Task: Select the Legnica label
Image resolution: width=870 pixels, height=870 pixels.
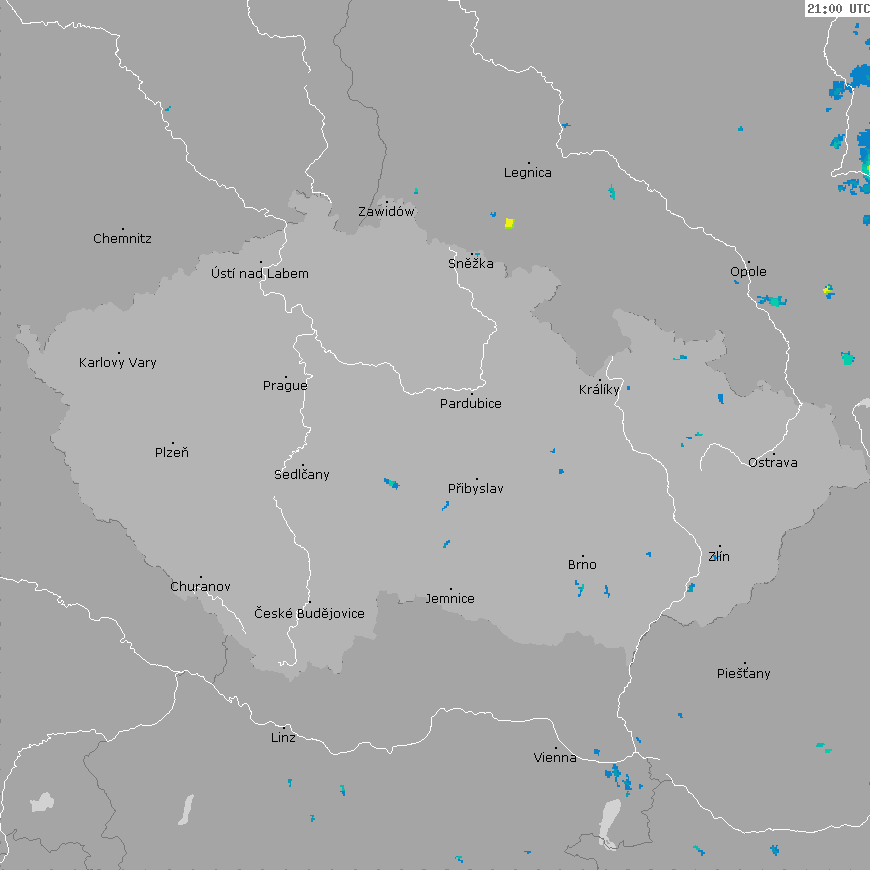Action: (528, 173)
